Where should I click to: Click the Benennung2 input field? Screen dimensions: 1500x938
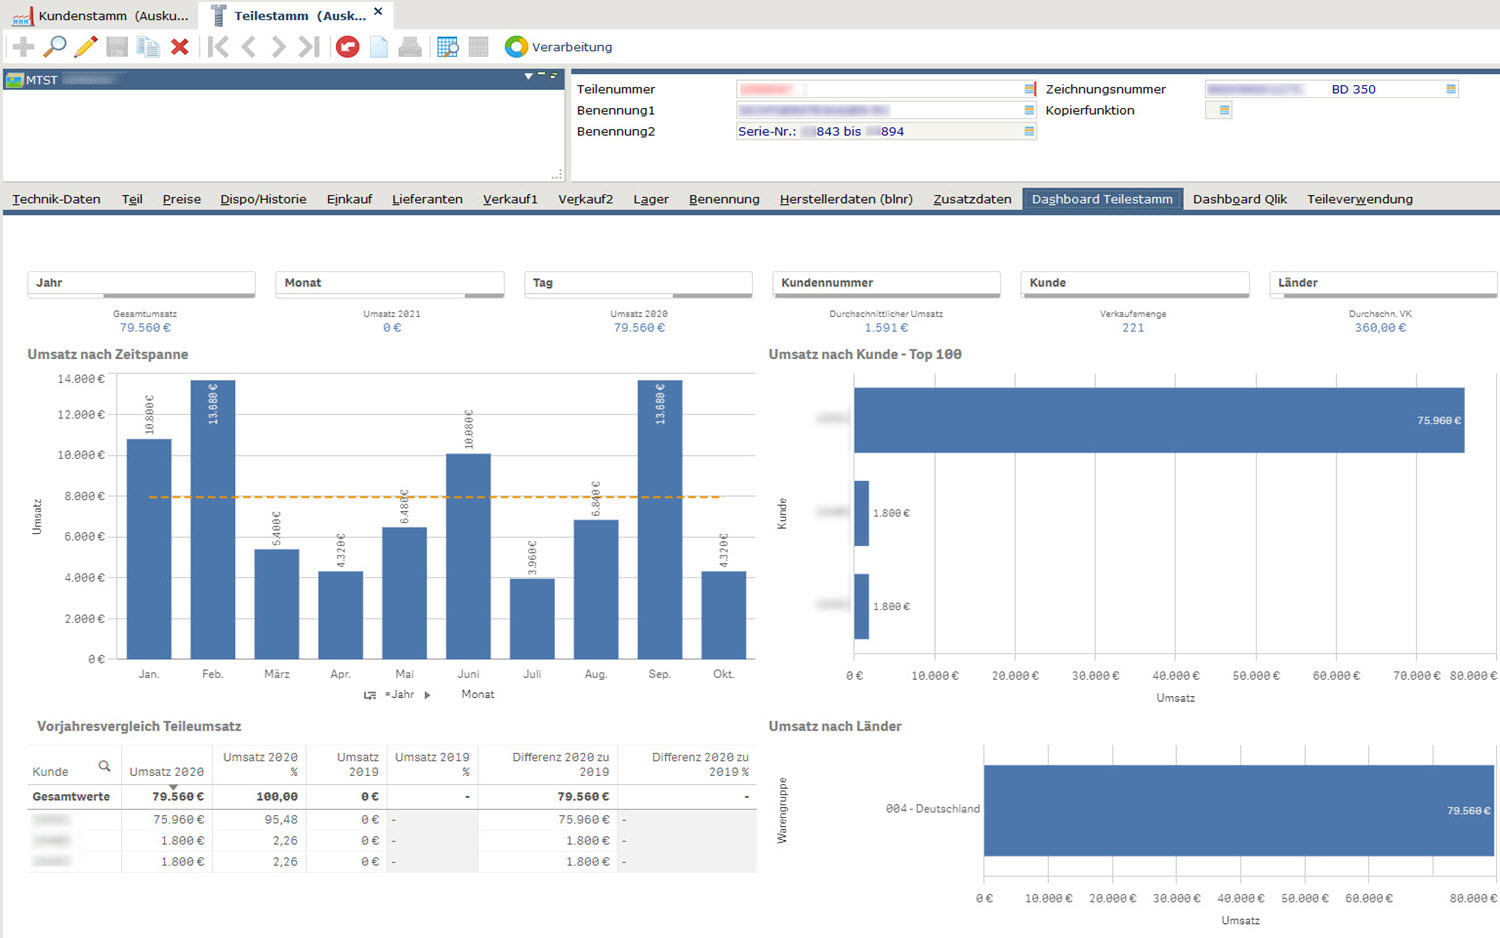[x=878, y=131]
